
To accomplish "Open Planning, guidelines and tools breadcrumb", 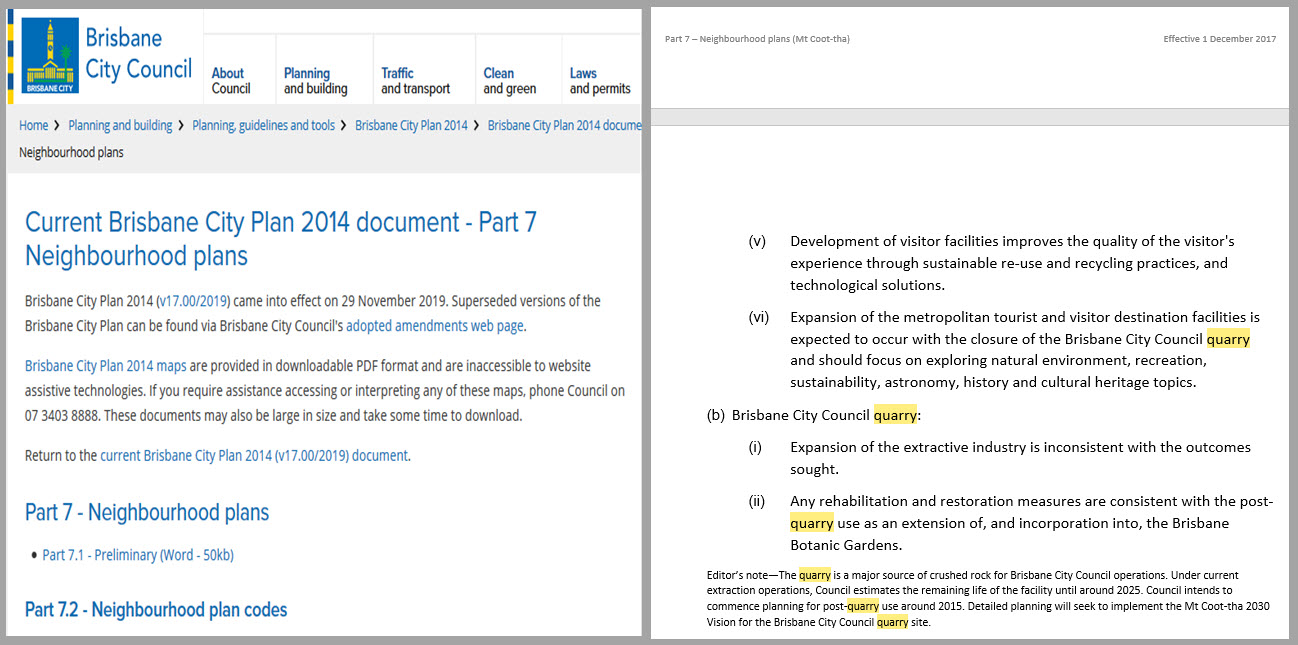I will pyautogui.click(x=263, y=125).
